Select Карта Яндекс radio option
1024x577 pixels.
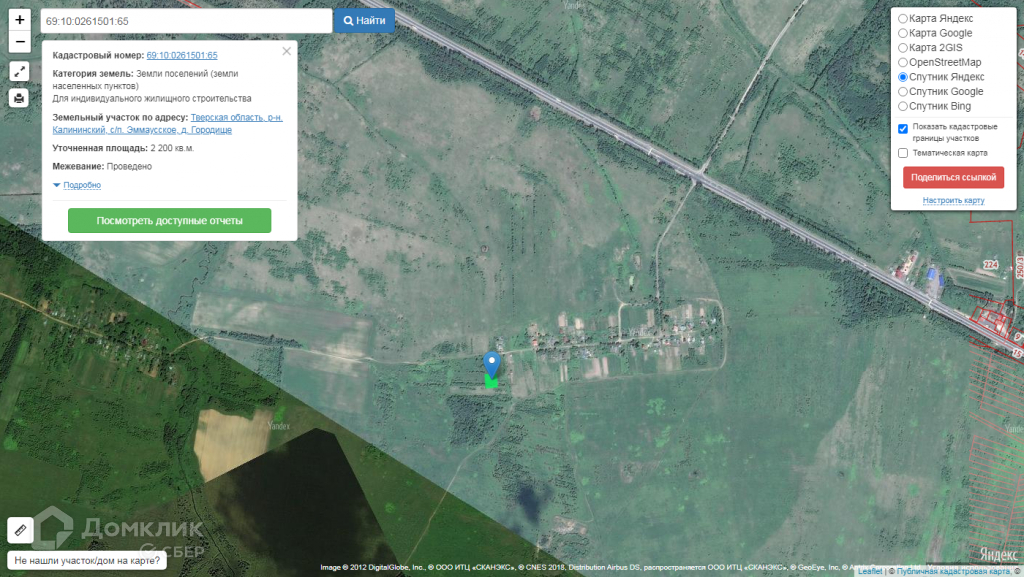(x=903, y=18)
